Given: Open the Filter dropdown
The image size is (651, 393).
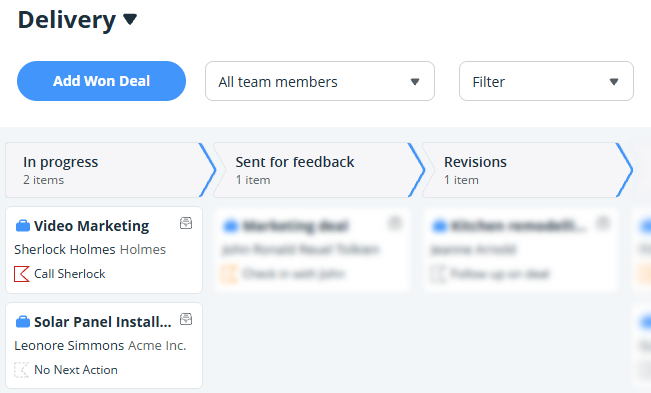Looking at the screenshot, I should coord(546,81).
